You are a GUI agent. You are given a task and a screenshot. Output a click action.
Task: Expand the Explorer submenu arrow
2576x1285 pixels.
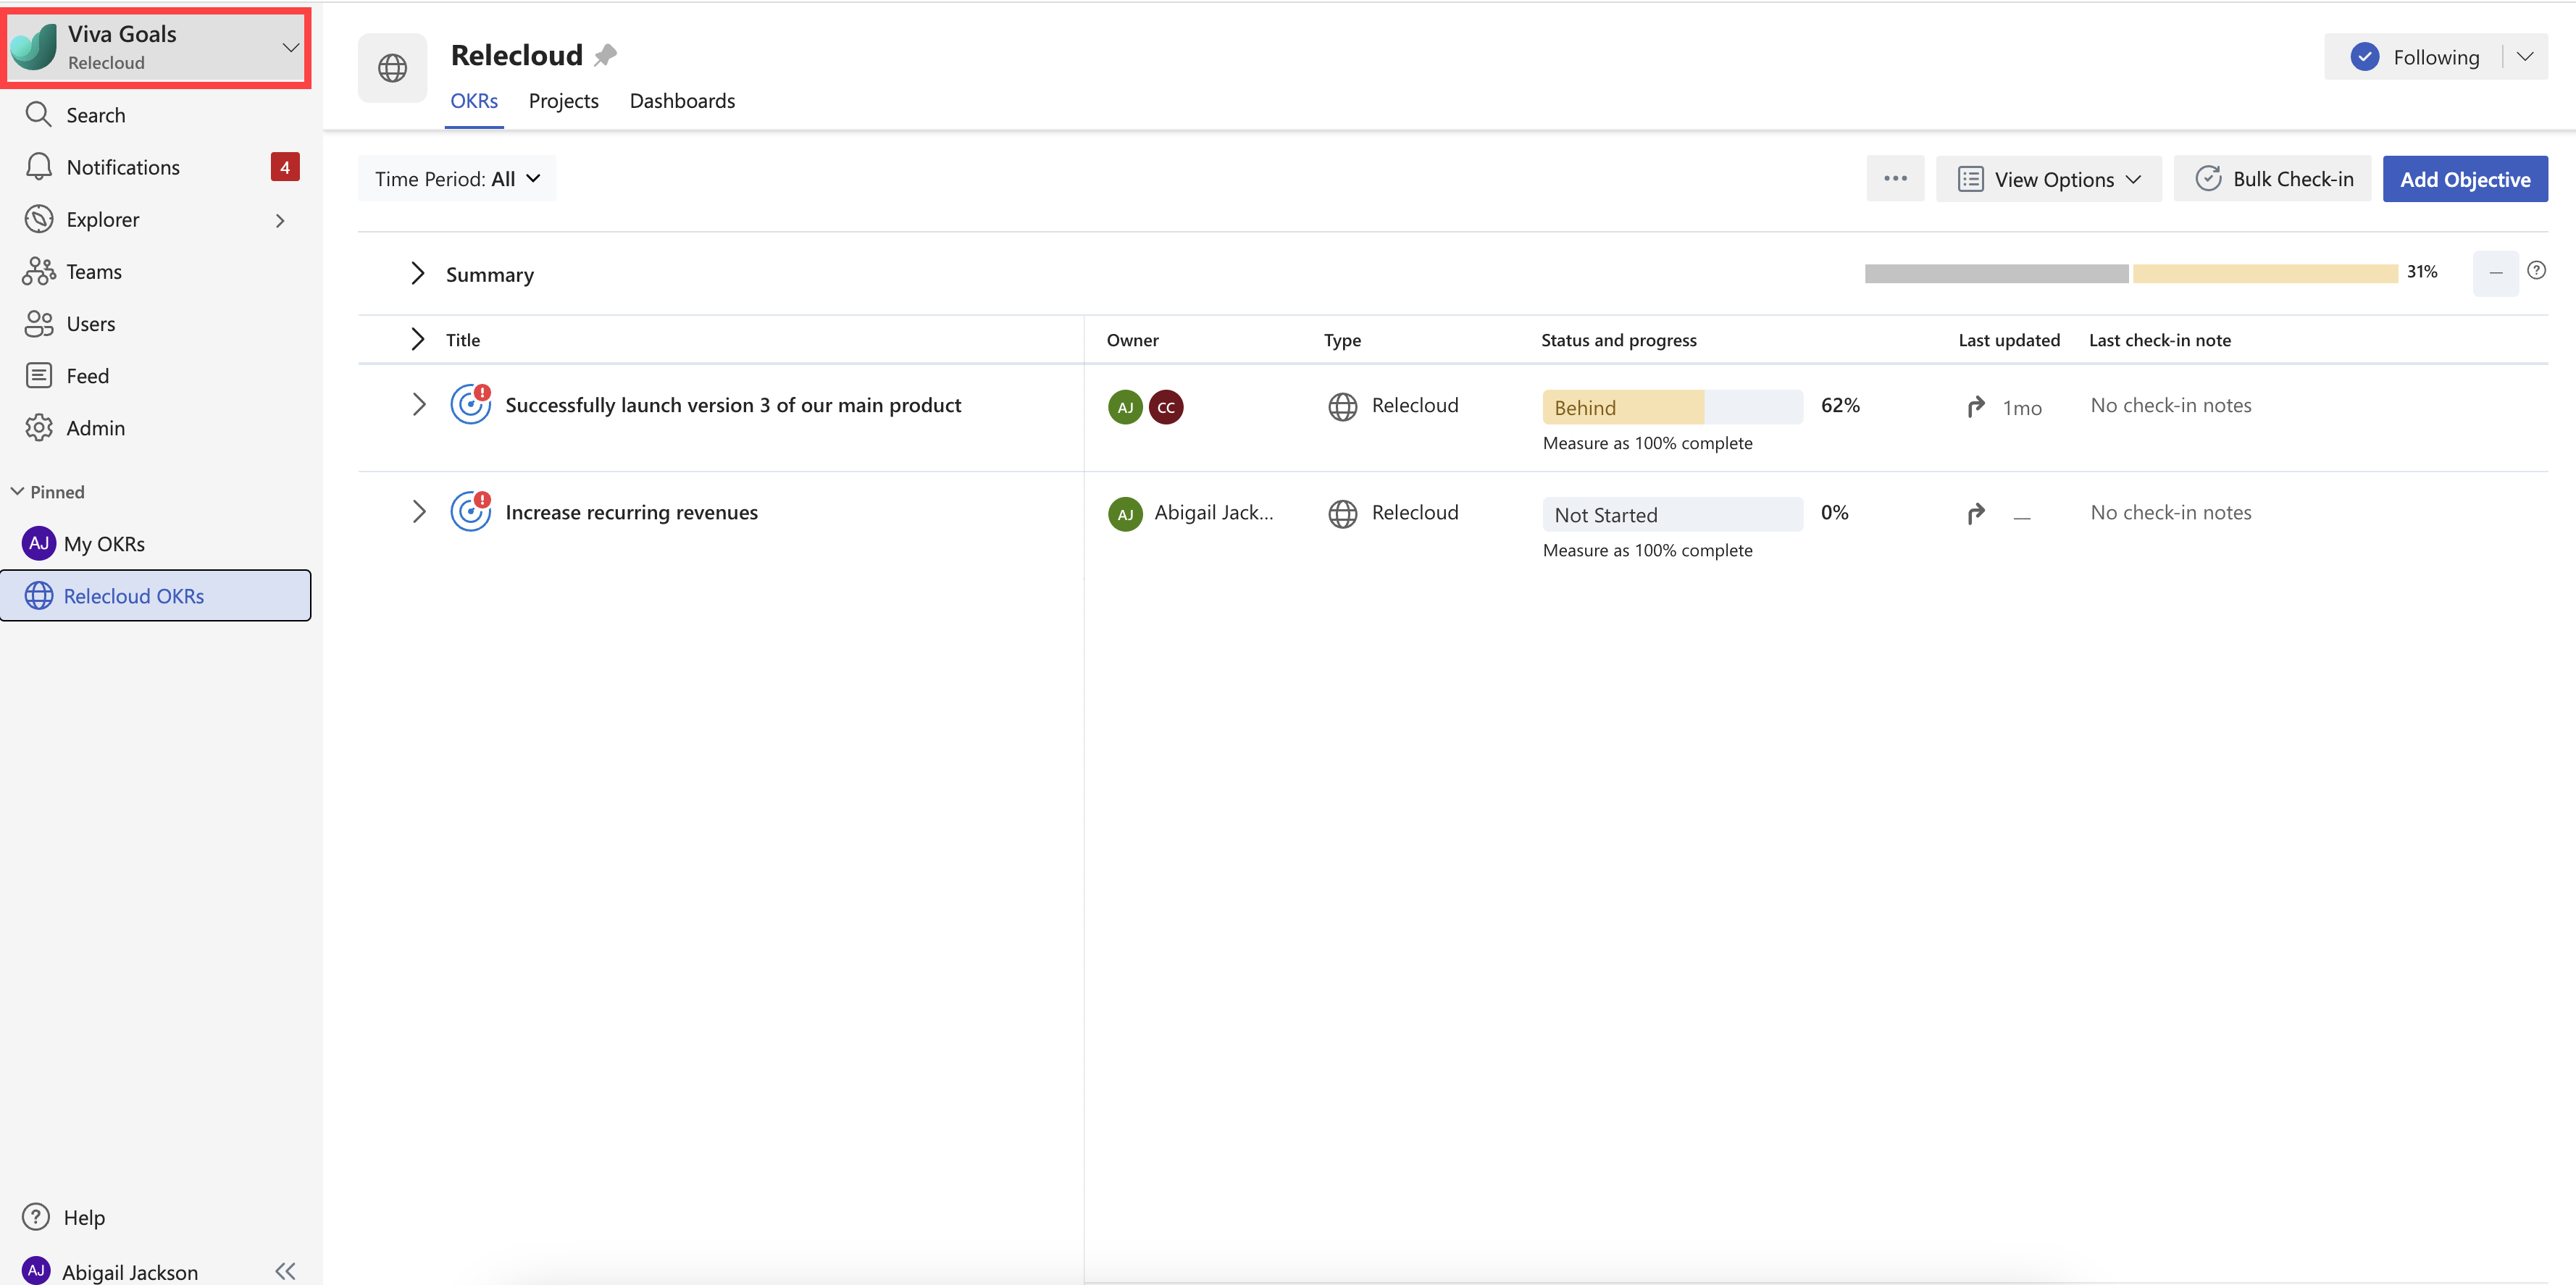pos(280,220)
